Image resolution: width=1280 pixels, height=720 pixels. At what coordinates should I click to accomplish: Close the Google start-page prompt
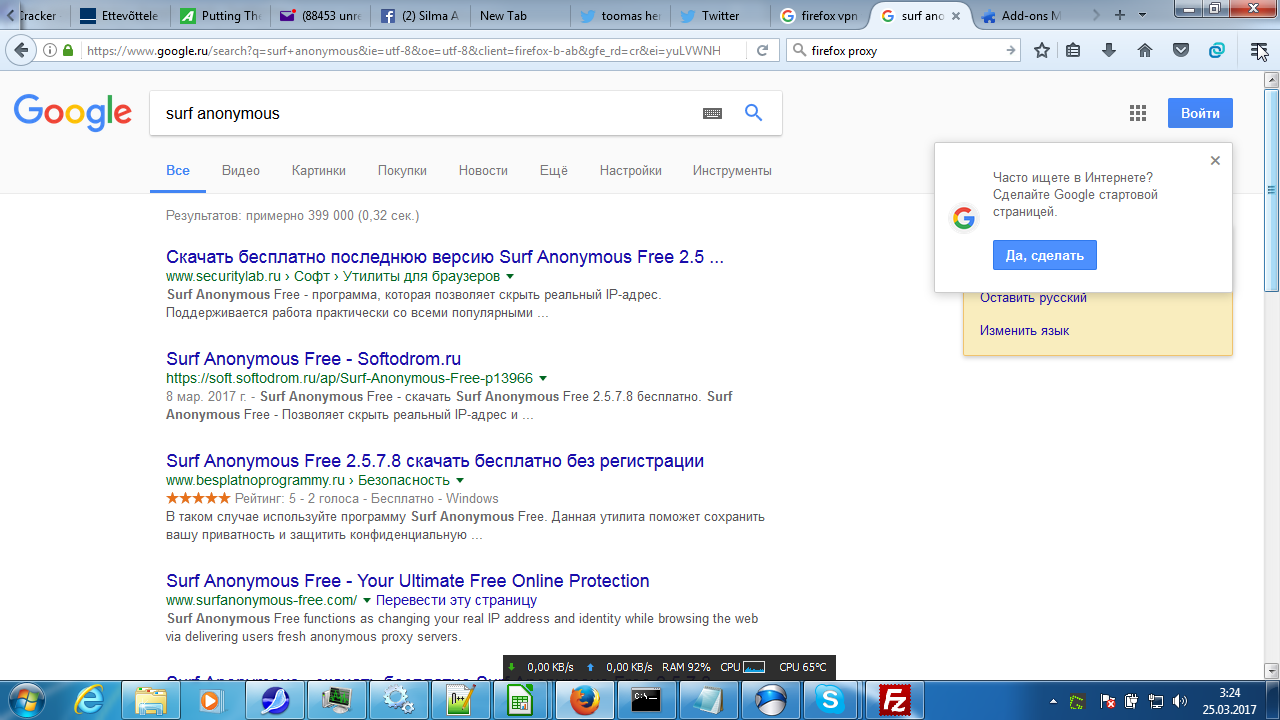click(x=1215, y=160)
